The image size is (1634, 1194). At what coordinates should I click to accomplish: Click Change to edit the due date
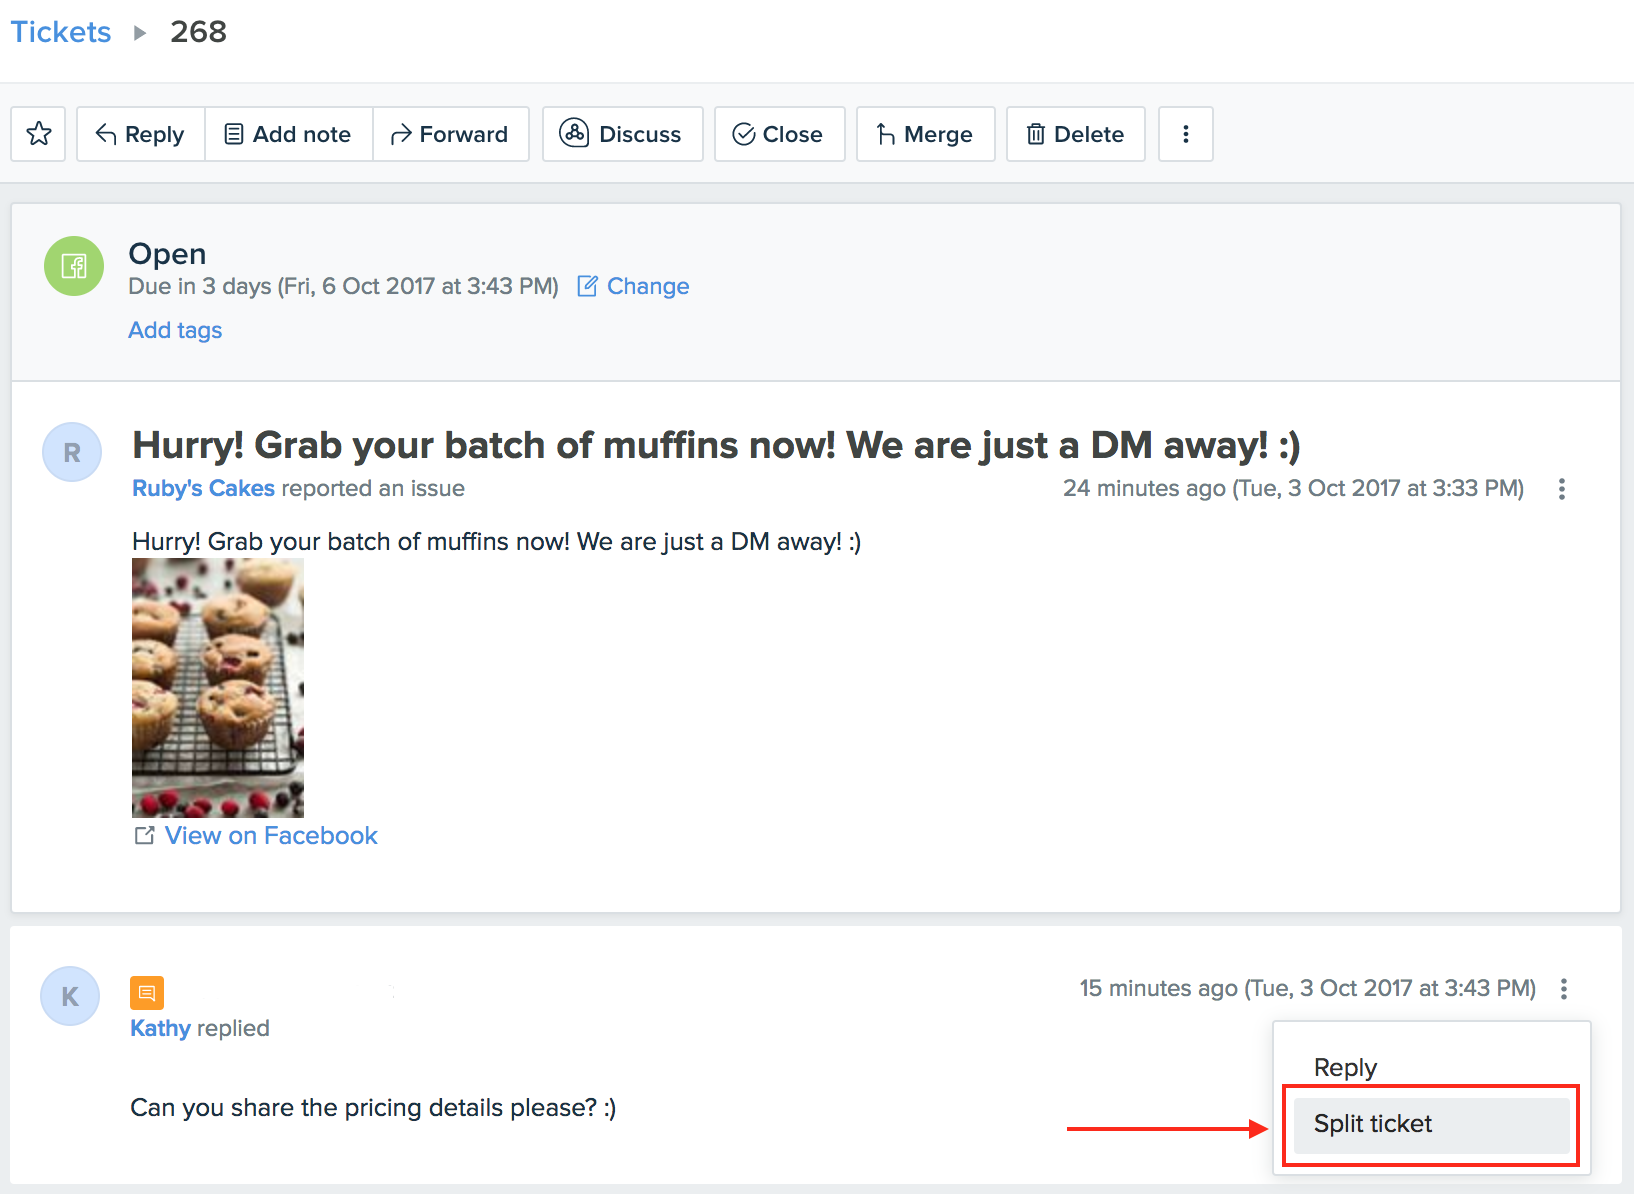click(648, 286)
